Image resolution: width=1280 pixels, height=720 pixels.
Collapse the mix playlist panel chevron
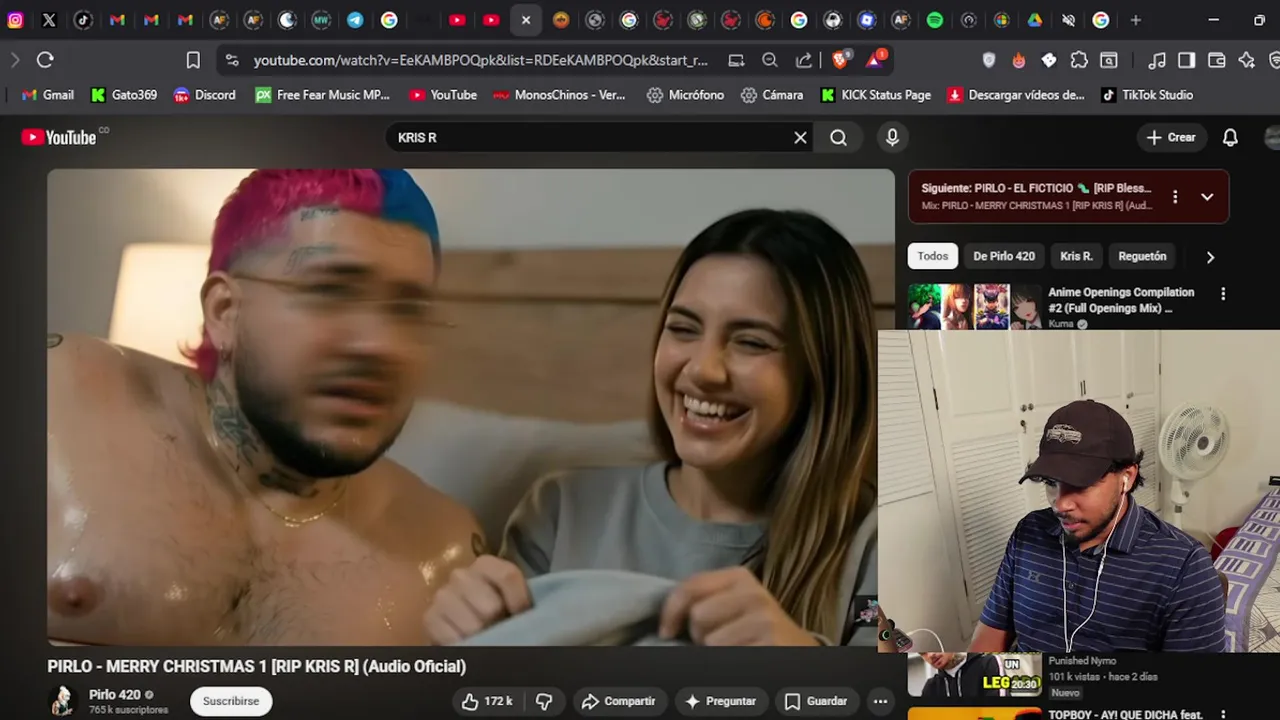1207,197
